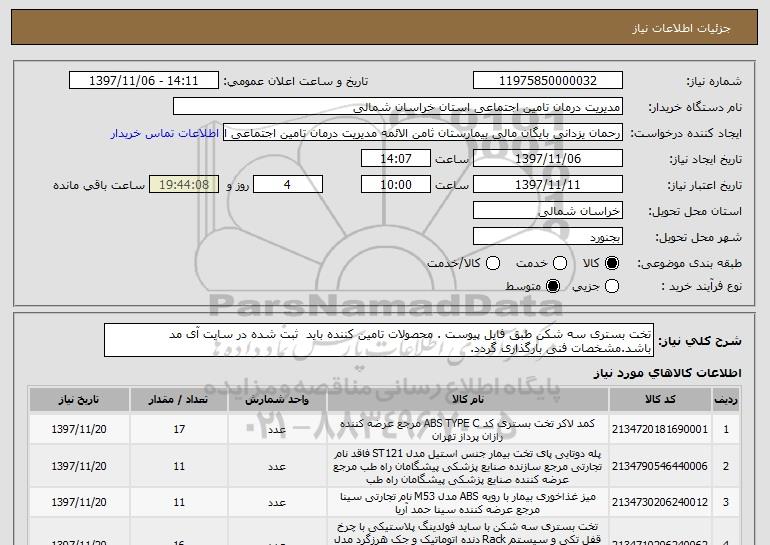Choose the جزیی purchase type radio
The width and height of the screenshot is (770, 545).
pyautogui.click(x=612, y=286)
